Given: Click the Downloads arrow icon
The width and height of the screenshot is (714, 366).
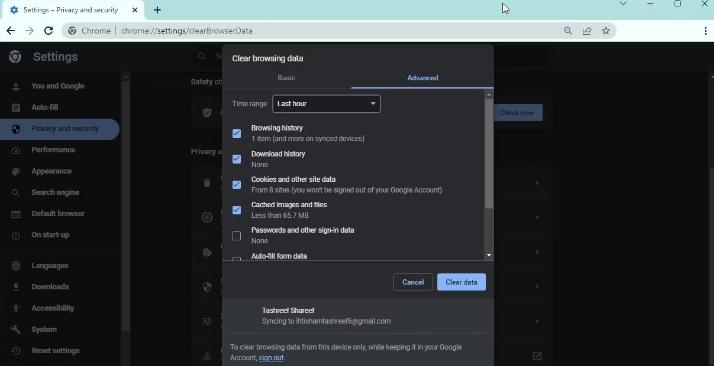Looking at the screenshot, I should [16, 287].
